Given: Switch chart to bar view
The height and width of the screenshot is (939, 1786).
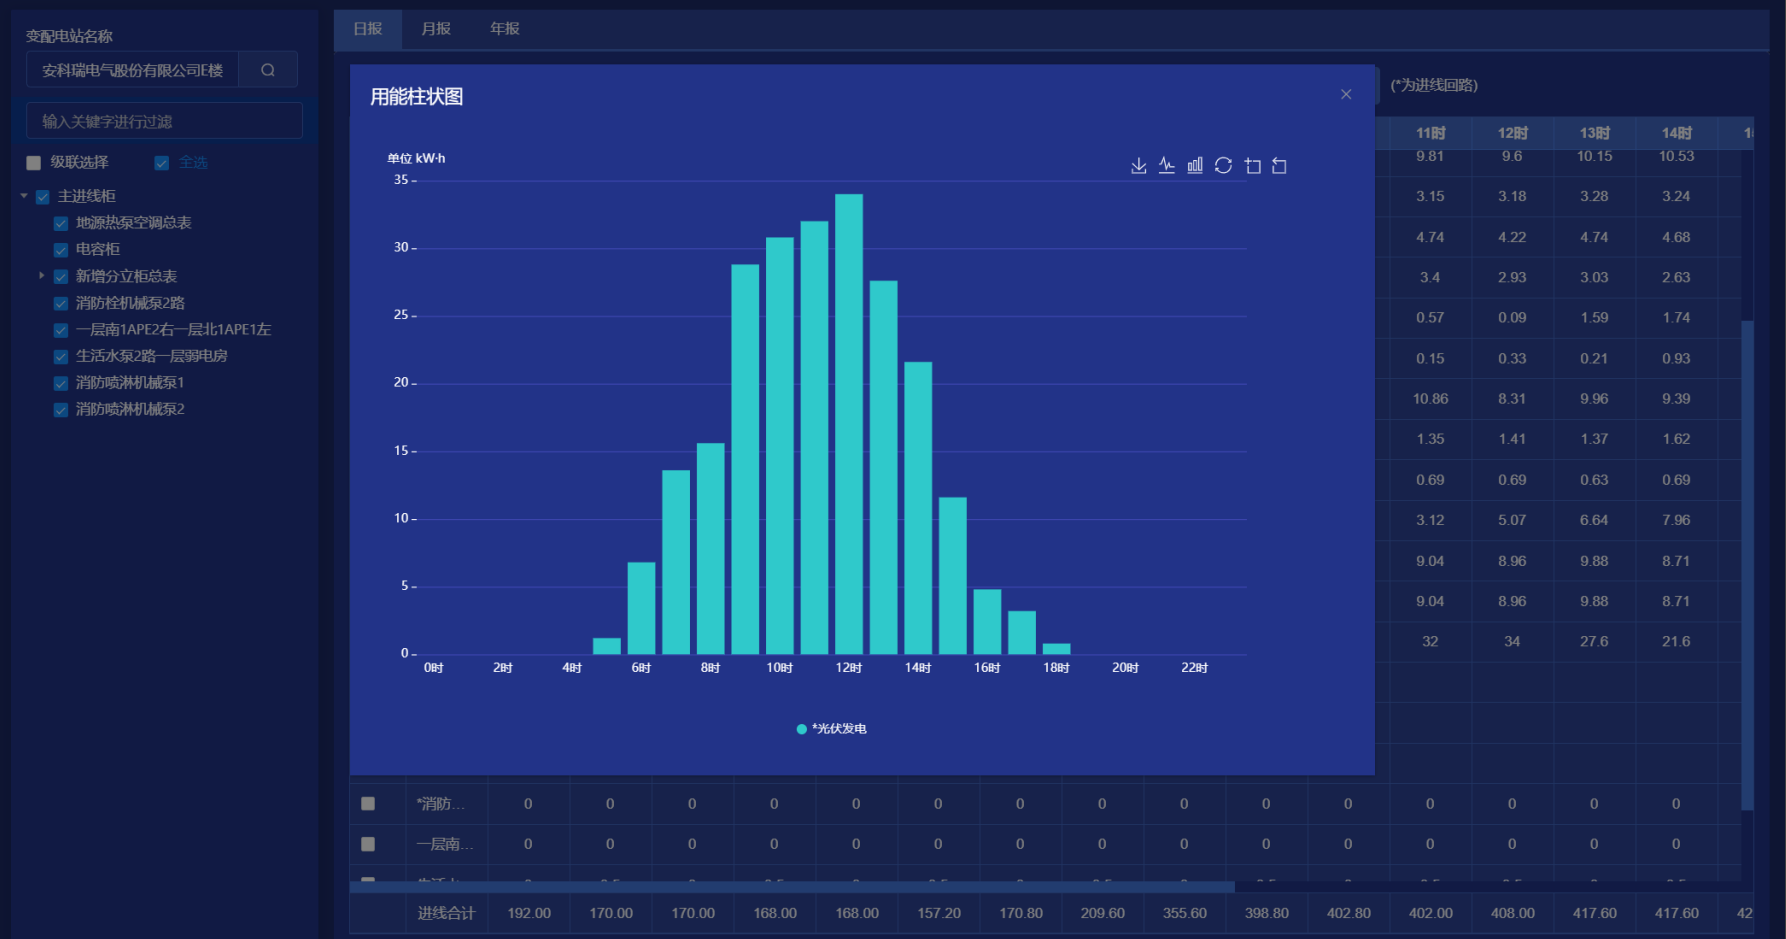Looking at the screenshot, I should click(1195, 166).
